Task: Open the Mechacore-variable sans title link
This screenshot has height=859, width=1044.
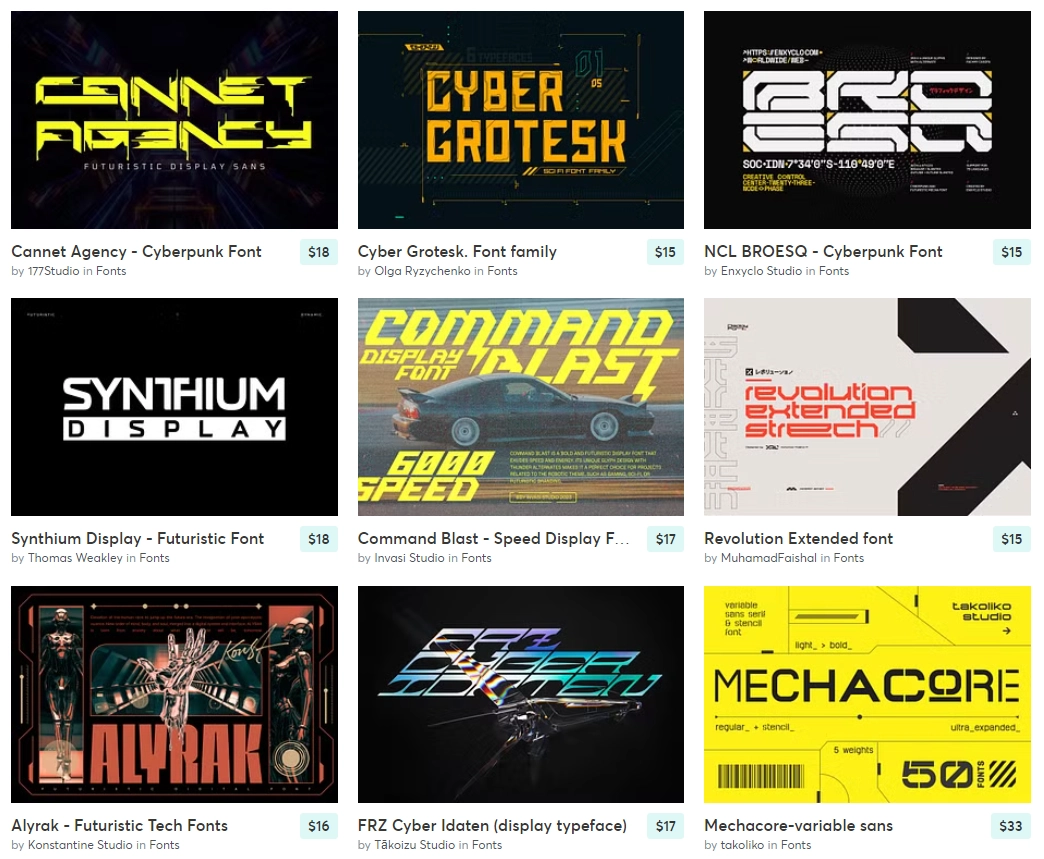Action: [798, 826]
